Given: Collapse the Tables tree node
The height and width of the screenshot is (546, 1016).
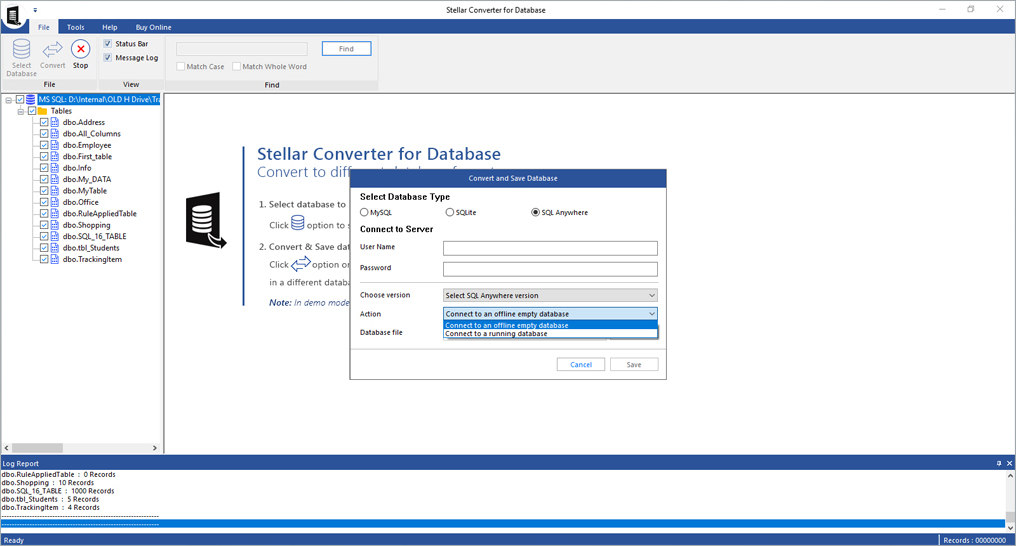Looking at the screenshot, I should coord(20,111).
